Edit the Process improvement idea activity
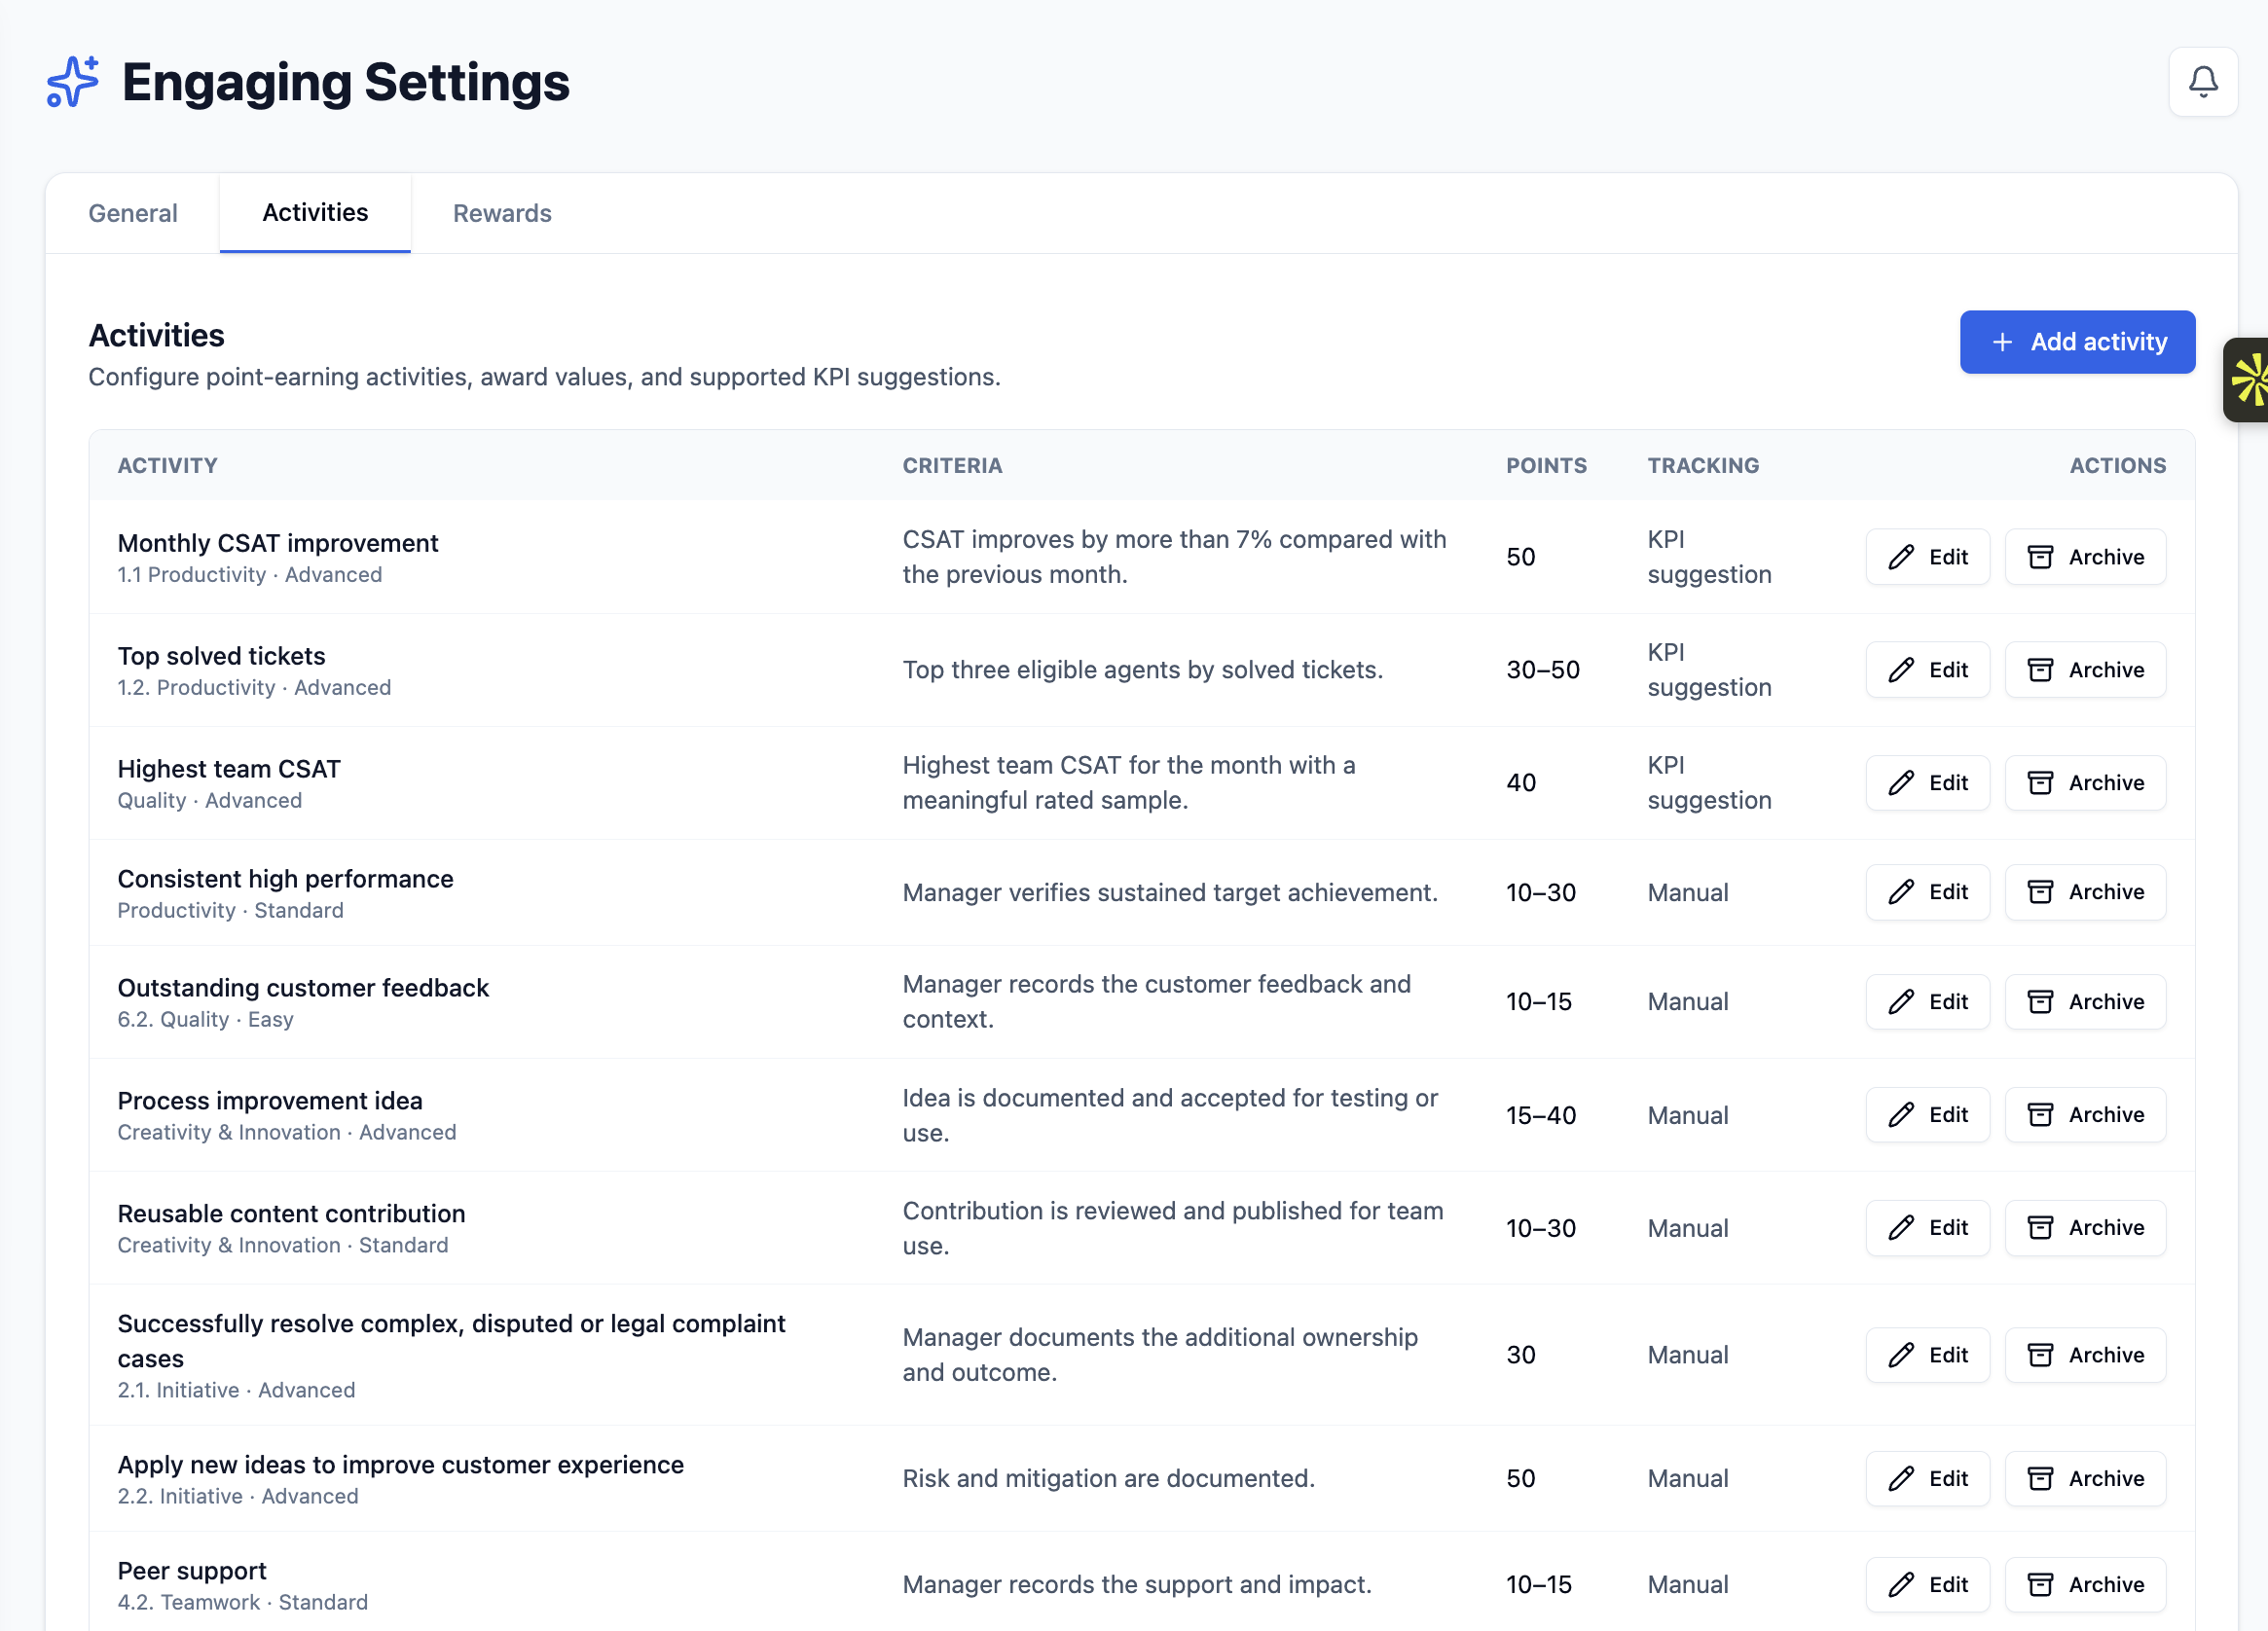The height and width of the screenshot is (1631, 2268). 1927,1115
